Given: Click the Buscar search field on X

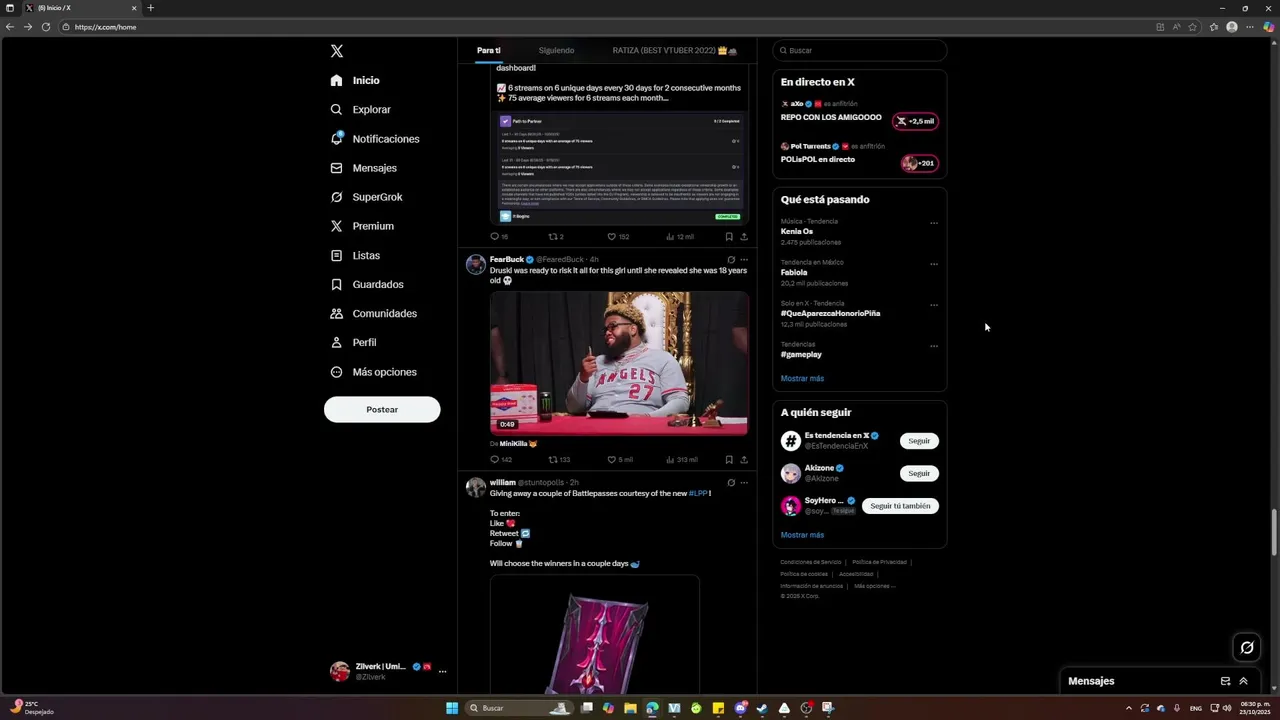Looking at the screenshot, I should [860, 50].
